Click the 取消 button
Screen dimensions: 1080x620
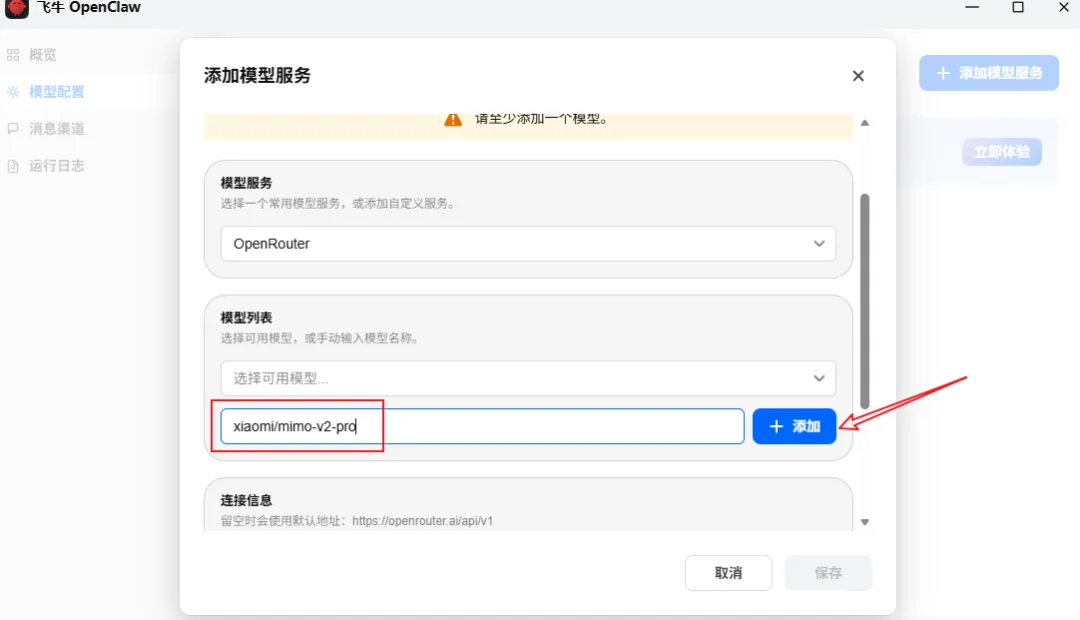click(728, 573)
